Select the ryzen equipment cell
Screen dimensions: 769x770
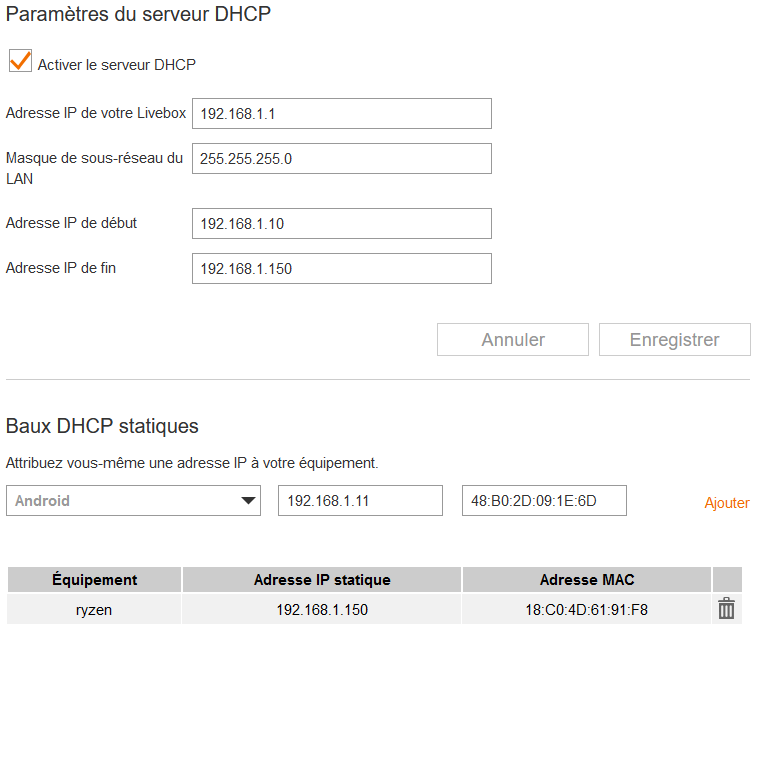tap(94, 609)
